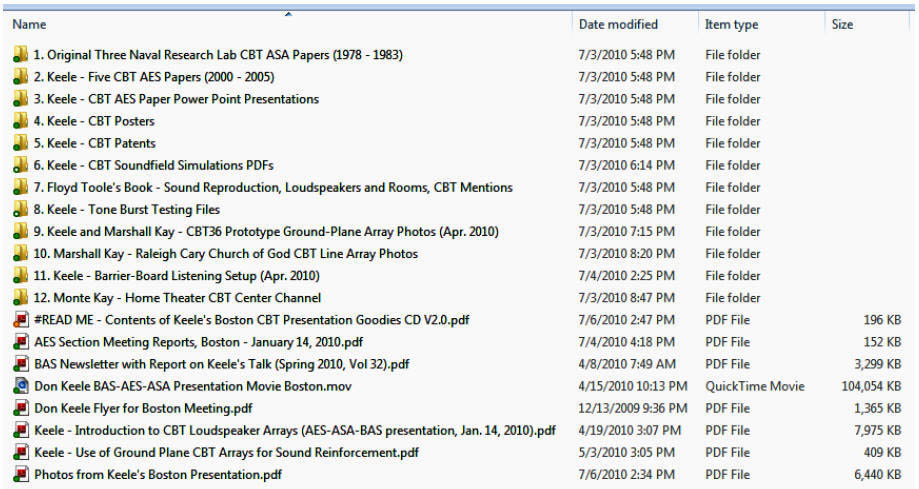Image resolution: width=919 pixels, height=489 pixels.
Task: Click PDF icon for AES Section Meeting Reports
Action: tap(21, 342)
